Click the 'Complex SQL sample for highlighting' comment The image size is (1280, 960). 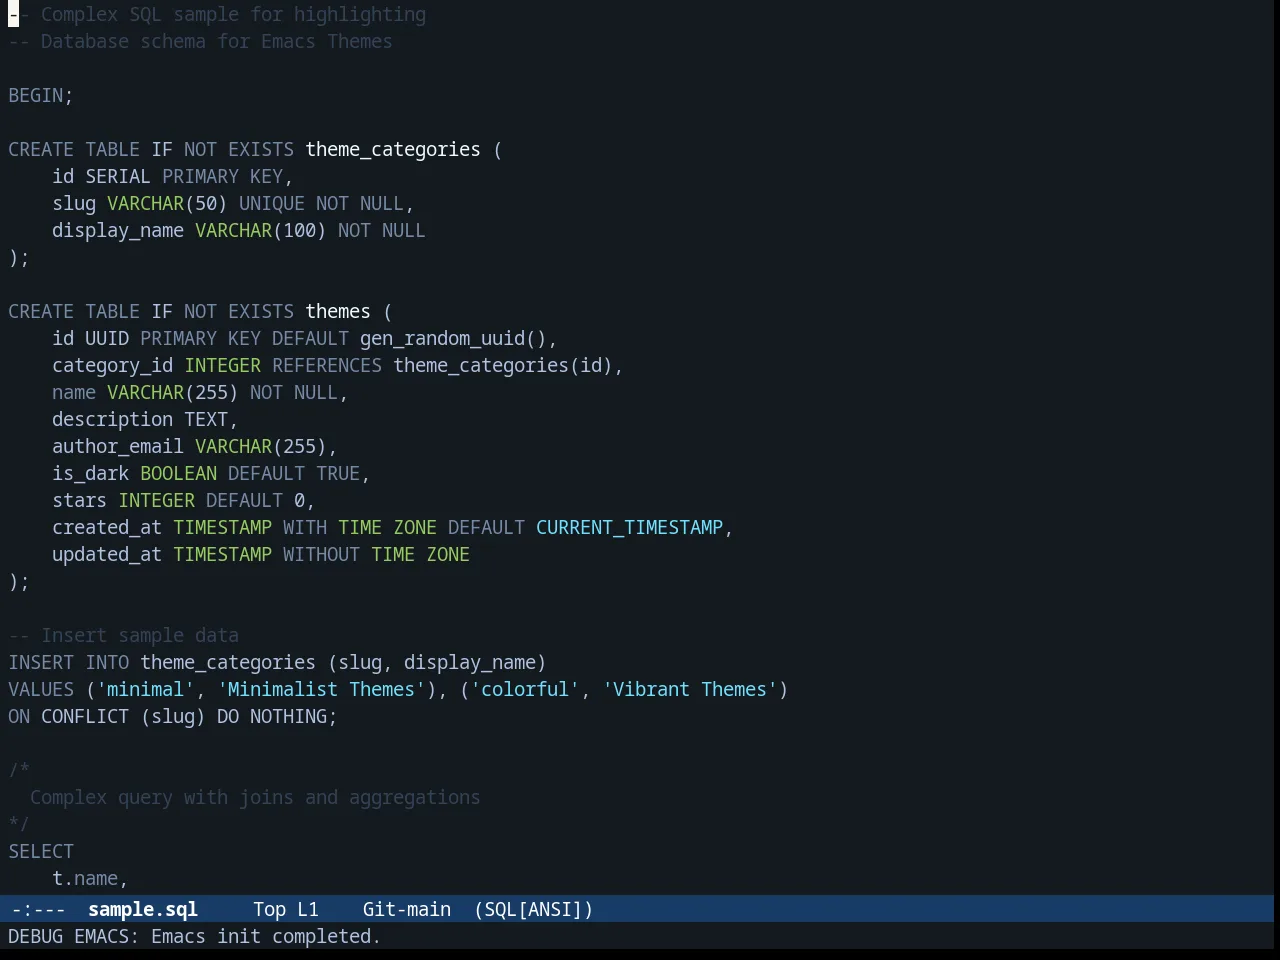pyautogui.click(x=233, y=14)
